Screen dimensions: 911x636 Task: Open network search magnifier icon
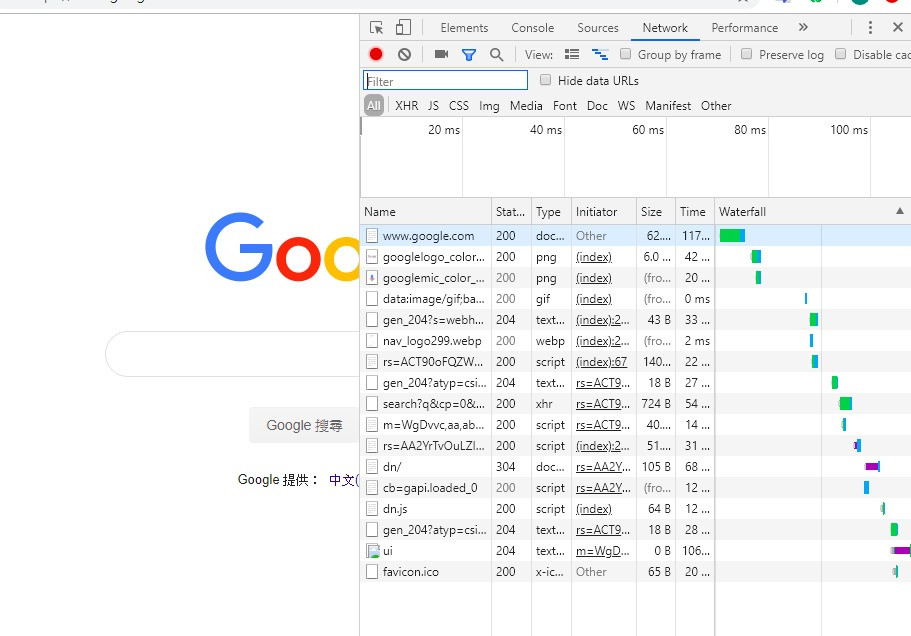[x=496, y=55]
